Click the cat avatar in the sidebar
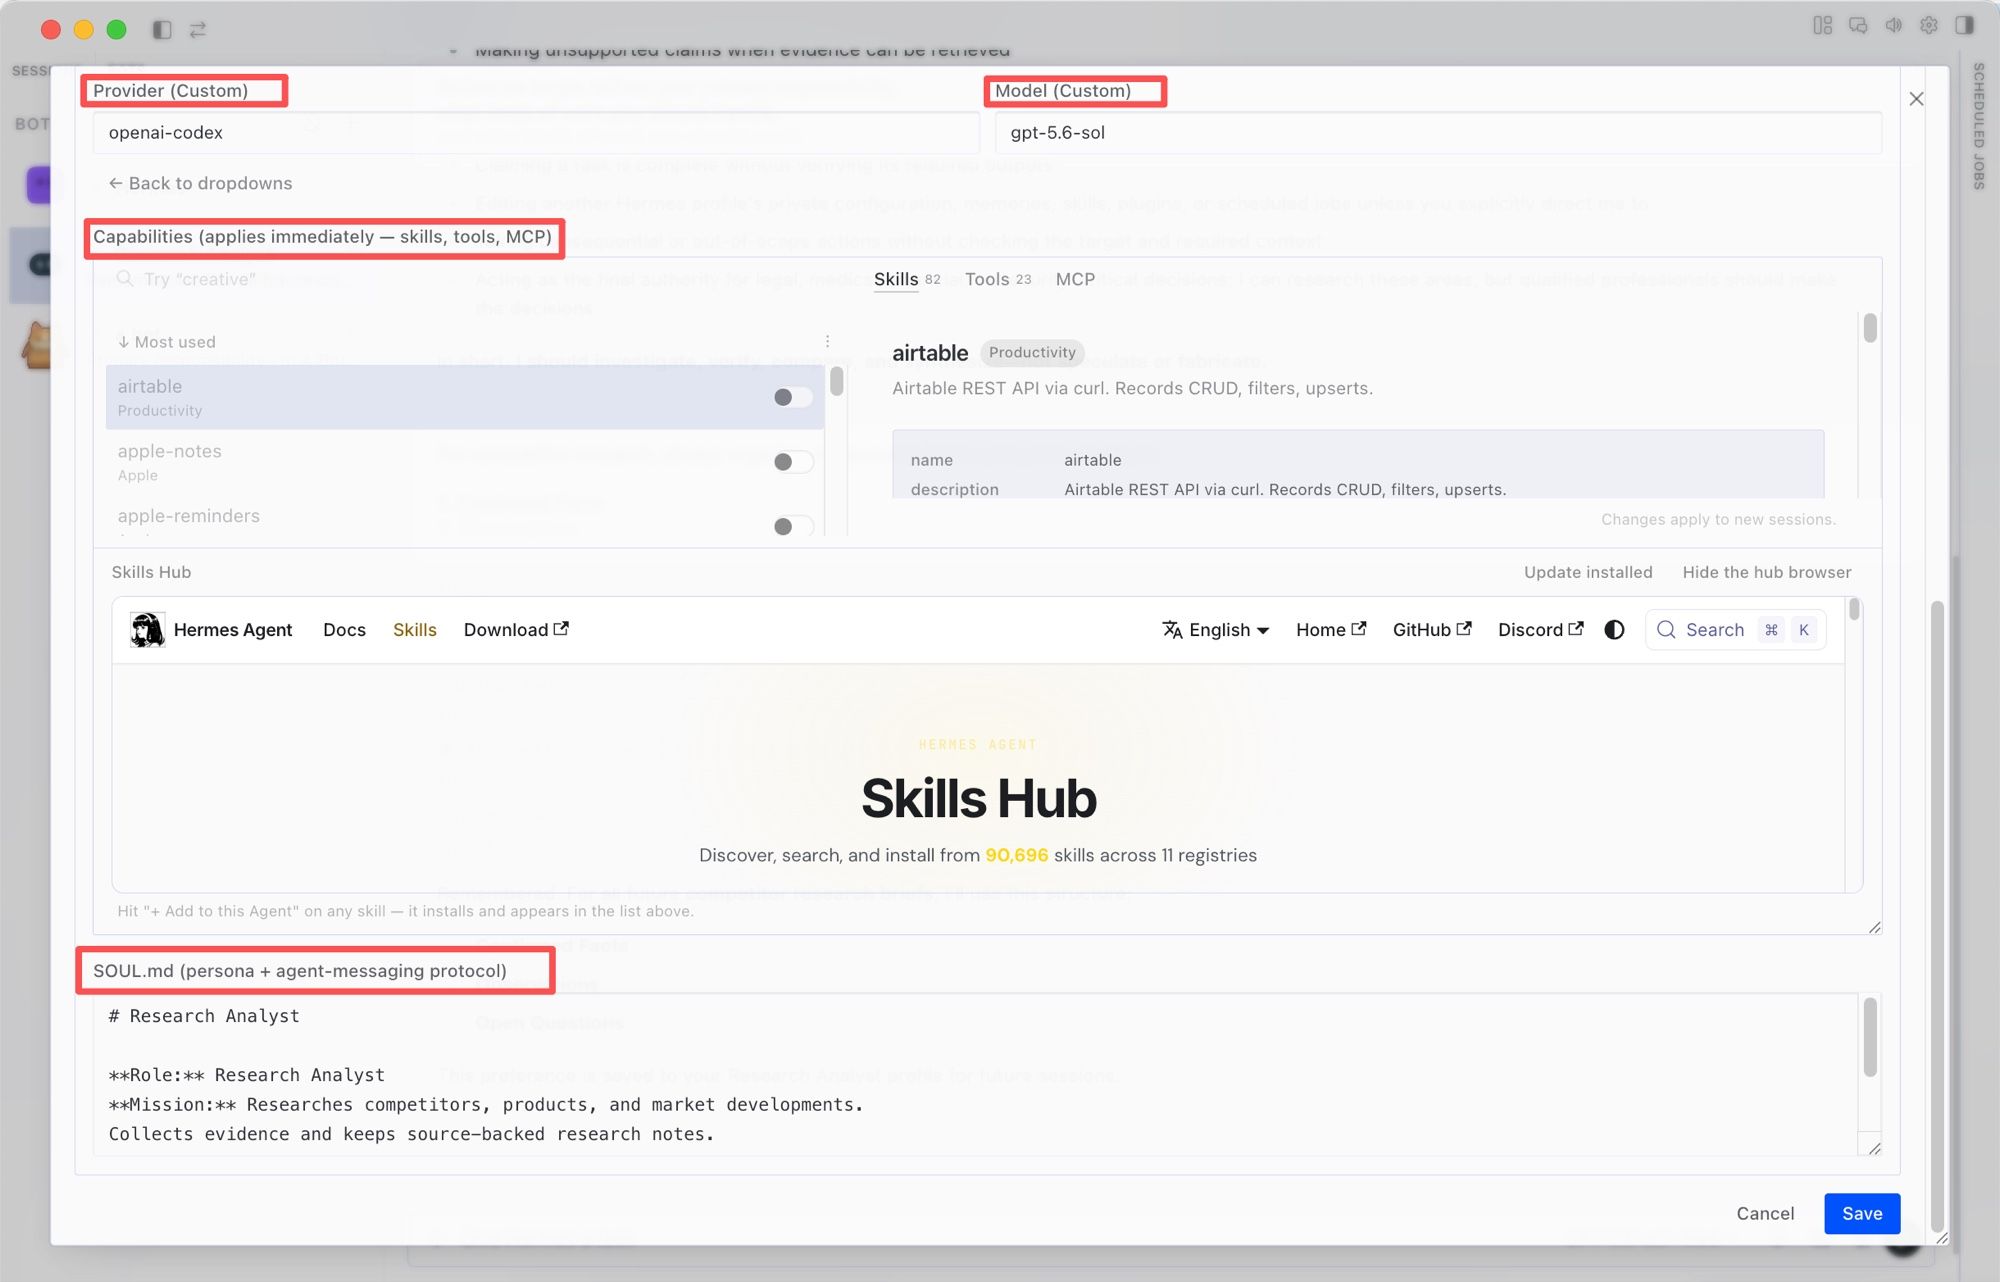 pyautogui.click(x=37, y=345)
